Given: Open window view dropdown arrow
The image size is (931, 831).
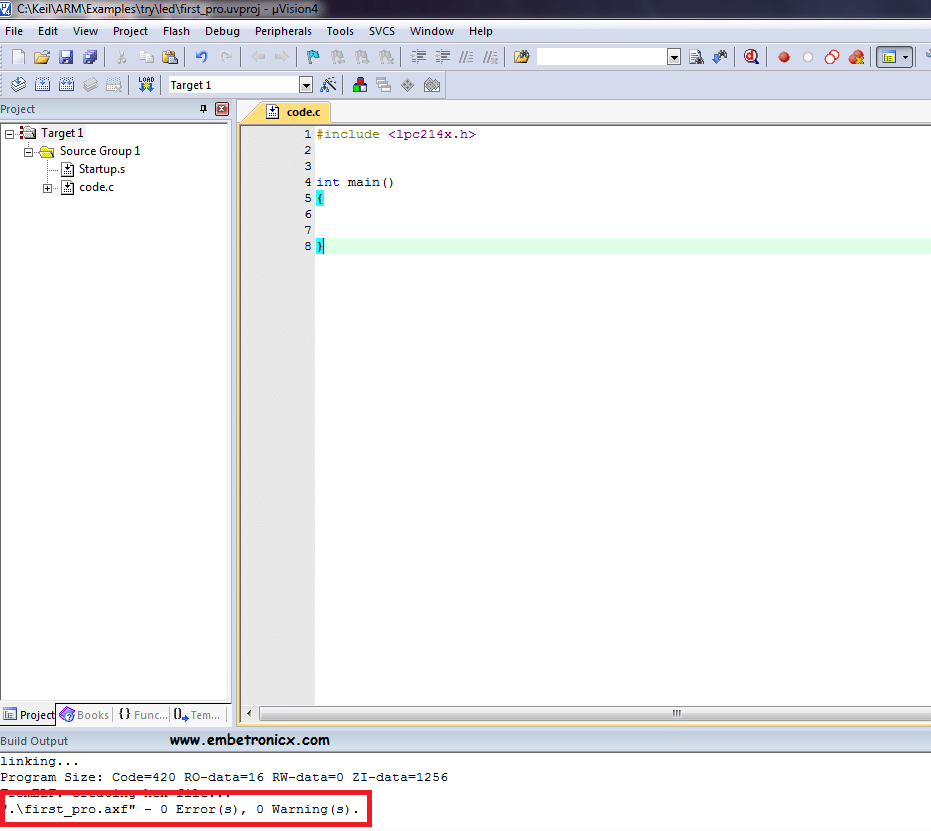Looking at the screenshot, I should (905, 58).
